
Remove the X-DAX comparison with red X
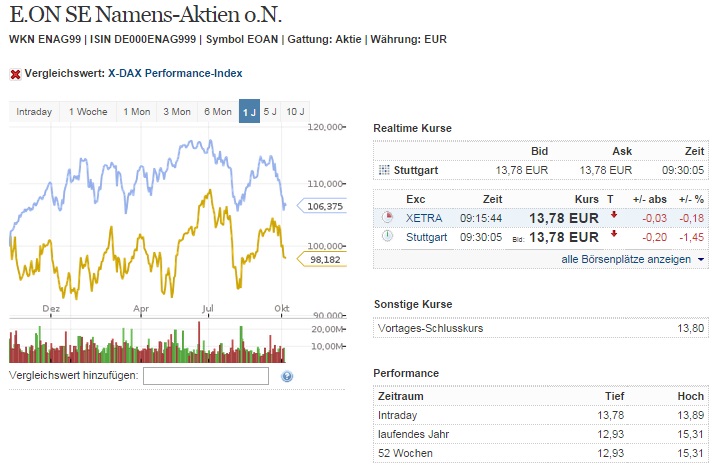[x=15, y=74]
